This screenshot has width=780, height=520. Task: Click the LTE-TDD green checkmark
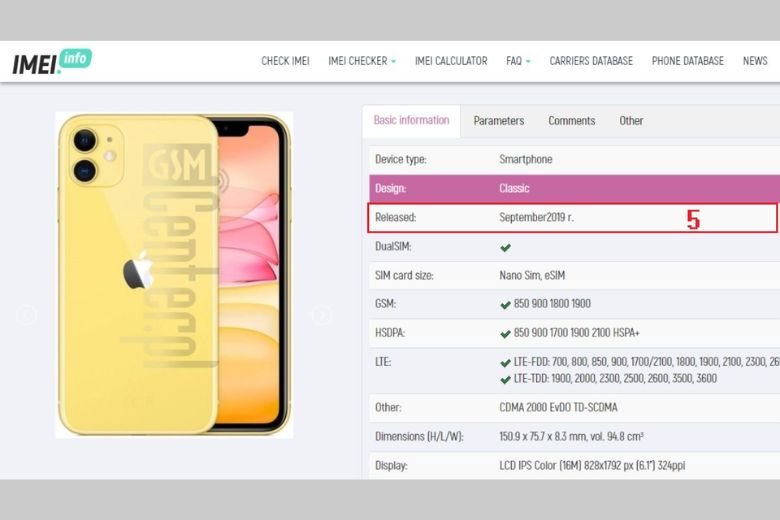[506, 379]
